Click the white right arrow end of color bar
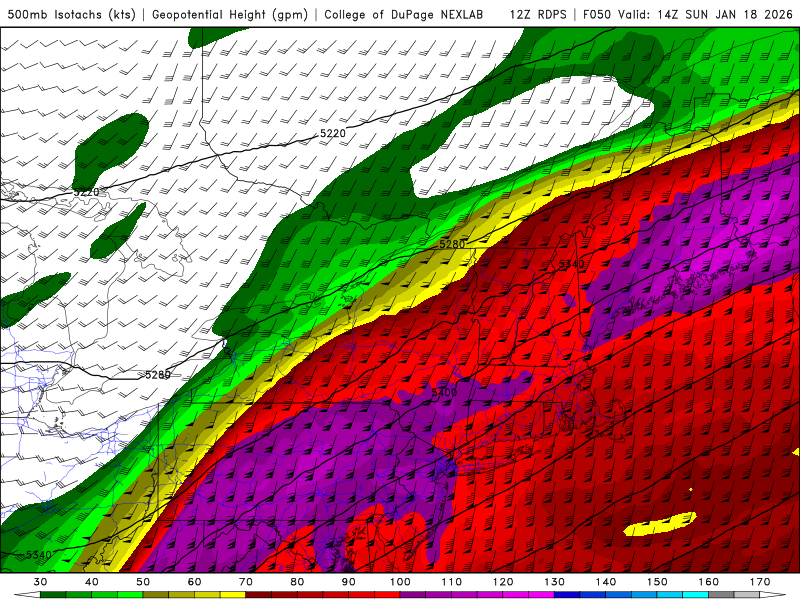 [x=773, y=595]
